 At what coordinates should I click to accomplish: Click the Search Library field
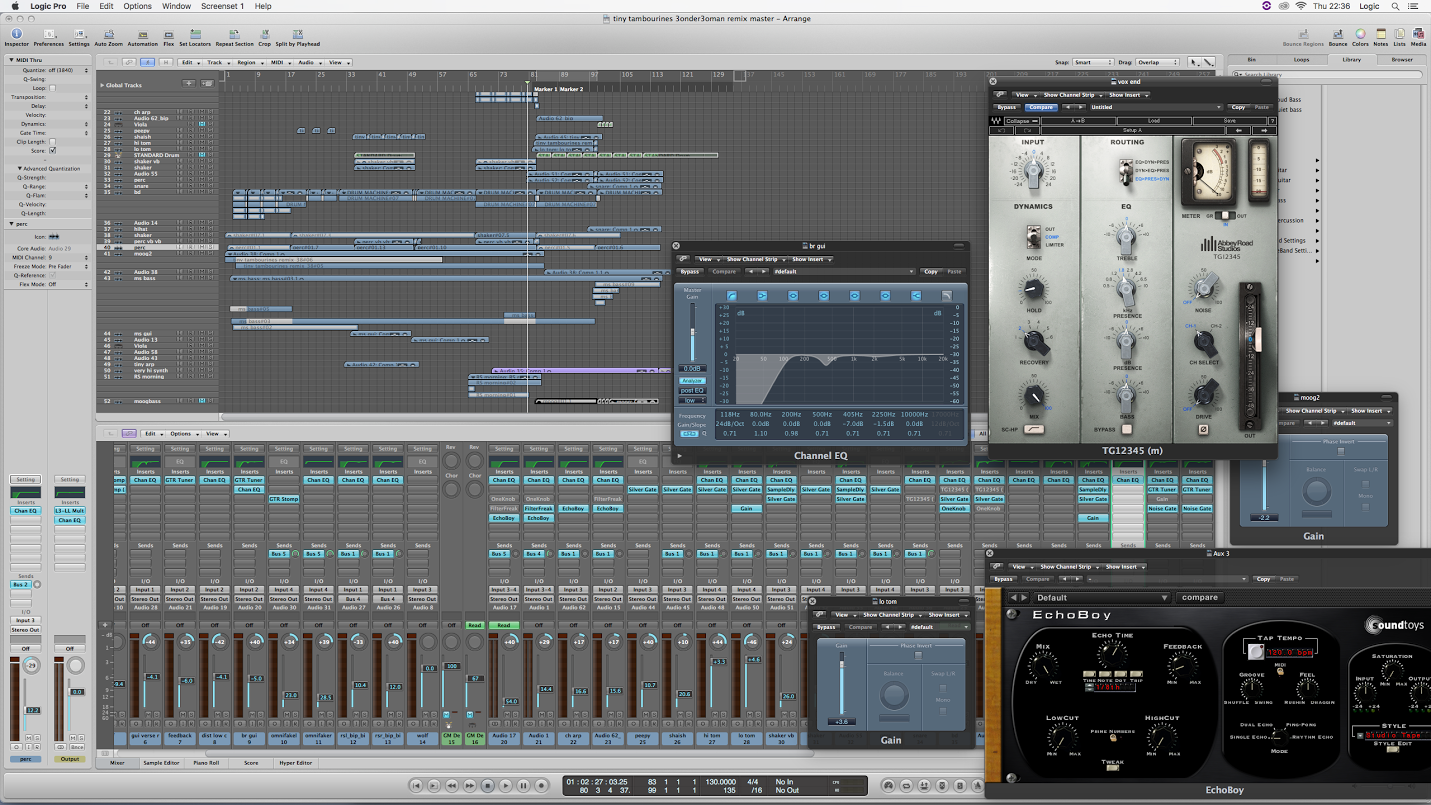click(x=1327, y=74)
